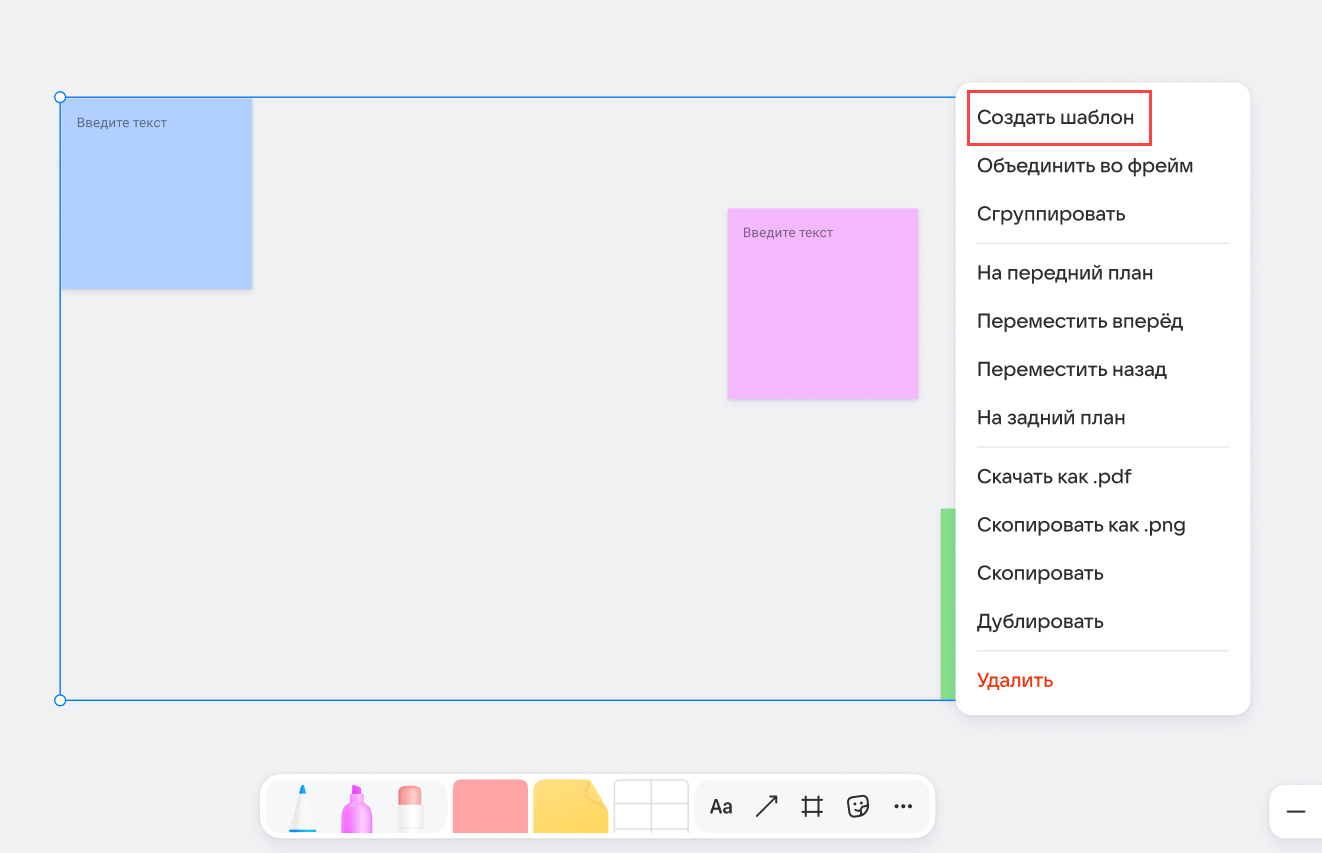The height and width of the screenshot is (853, 1322).
Task: Open the sticker picker
Action: [858, 807]
